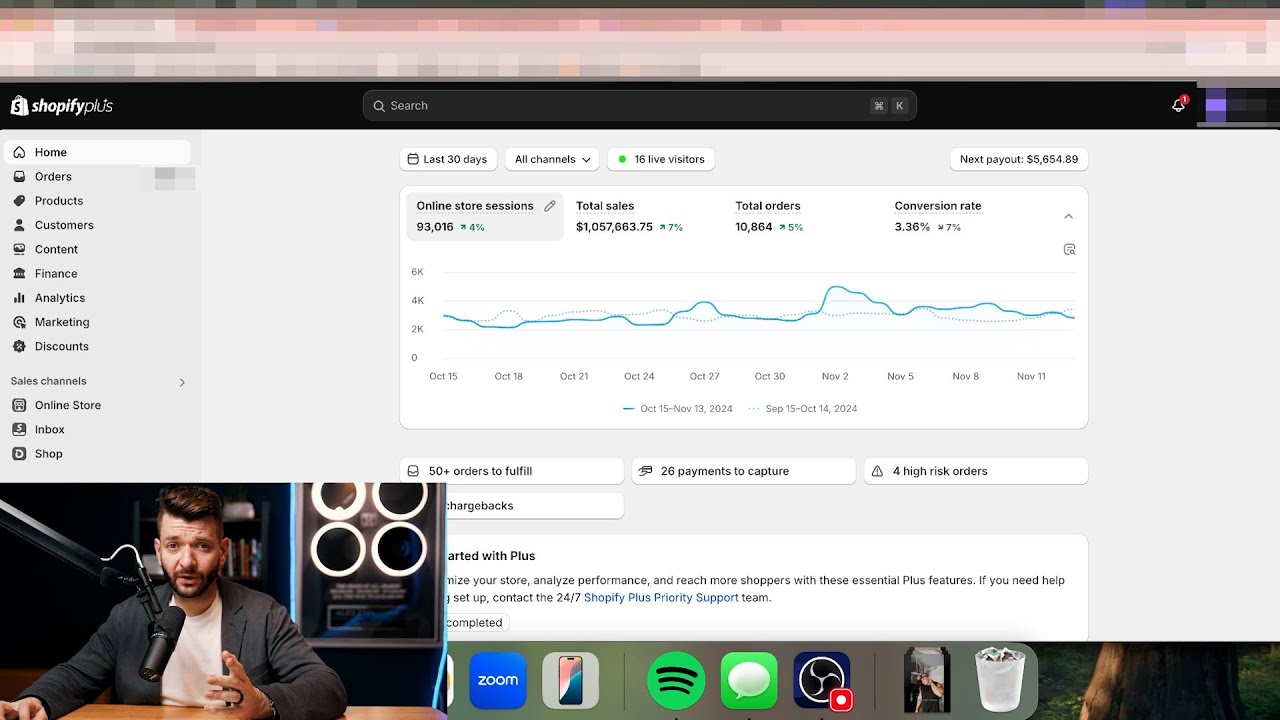1280x720 pixels.
Task: Open the Last 30 days date picker
Action: tap(448, 159)
